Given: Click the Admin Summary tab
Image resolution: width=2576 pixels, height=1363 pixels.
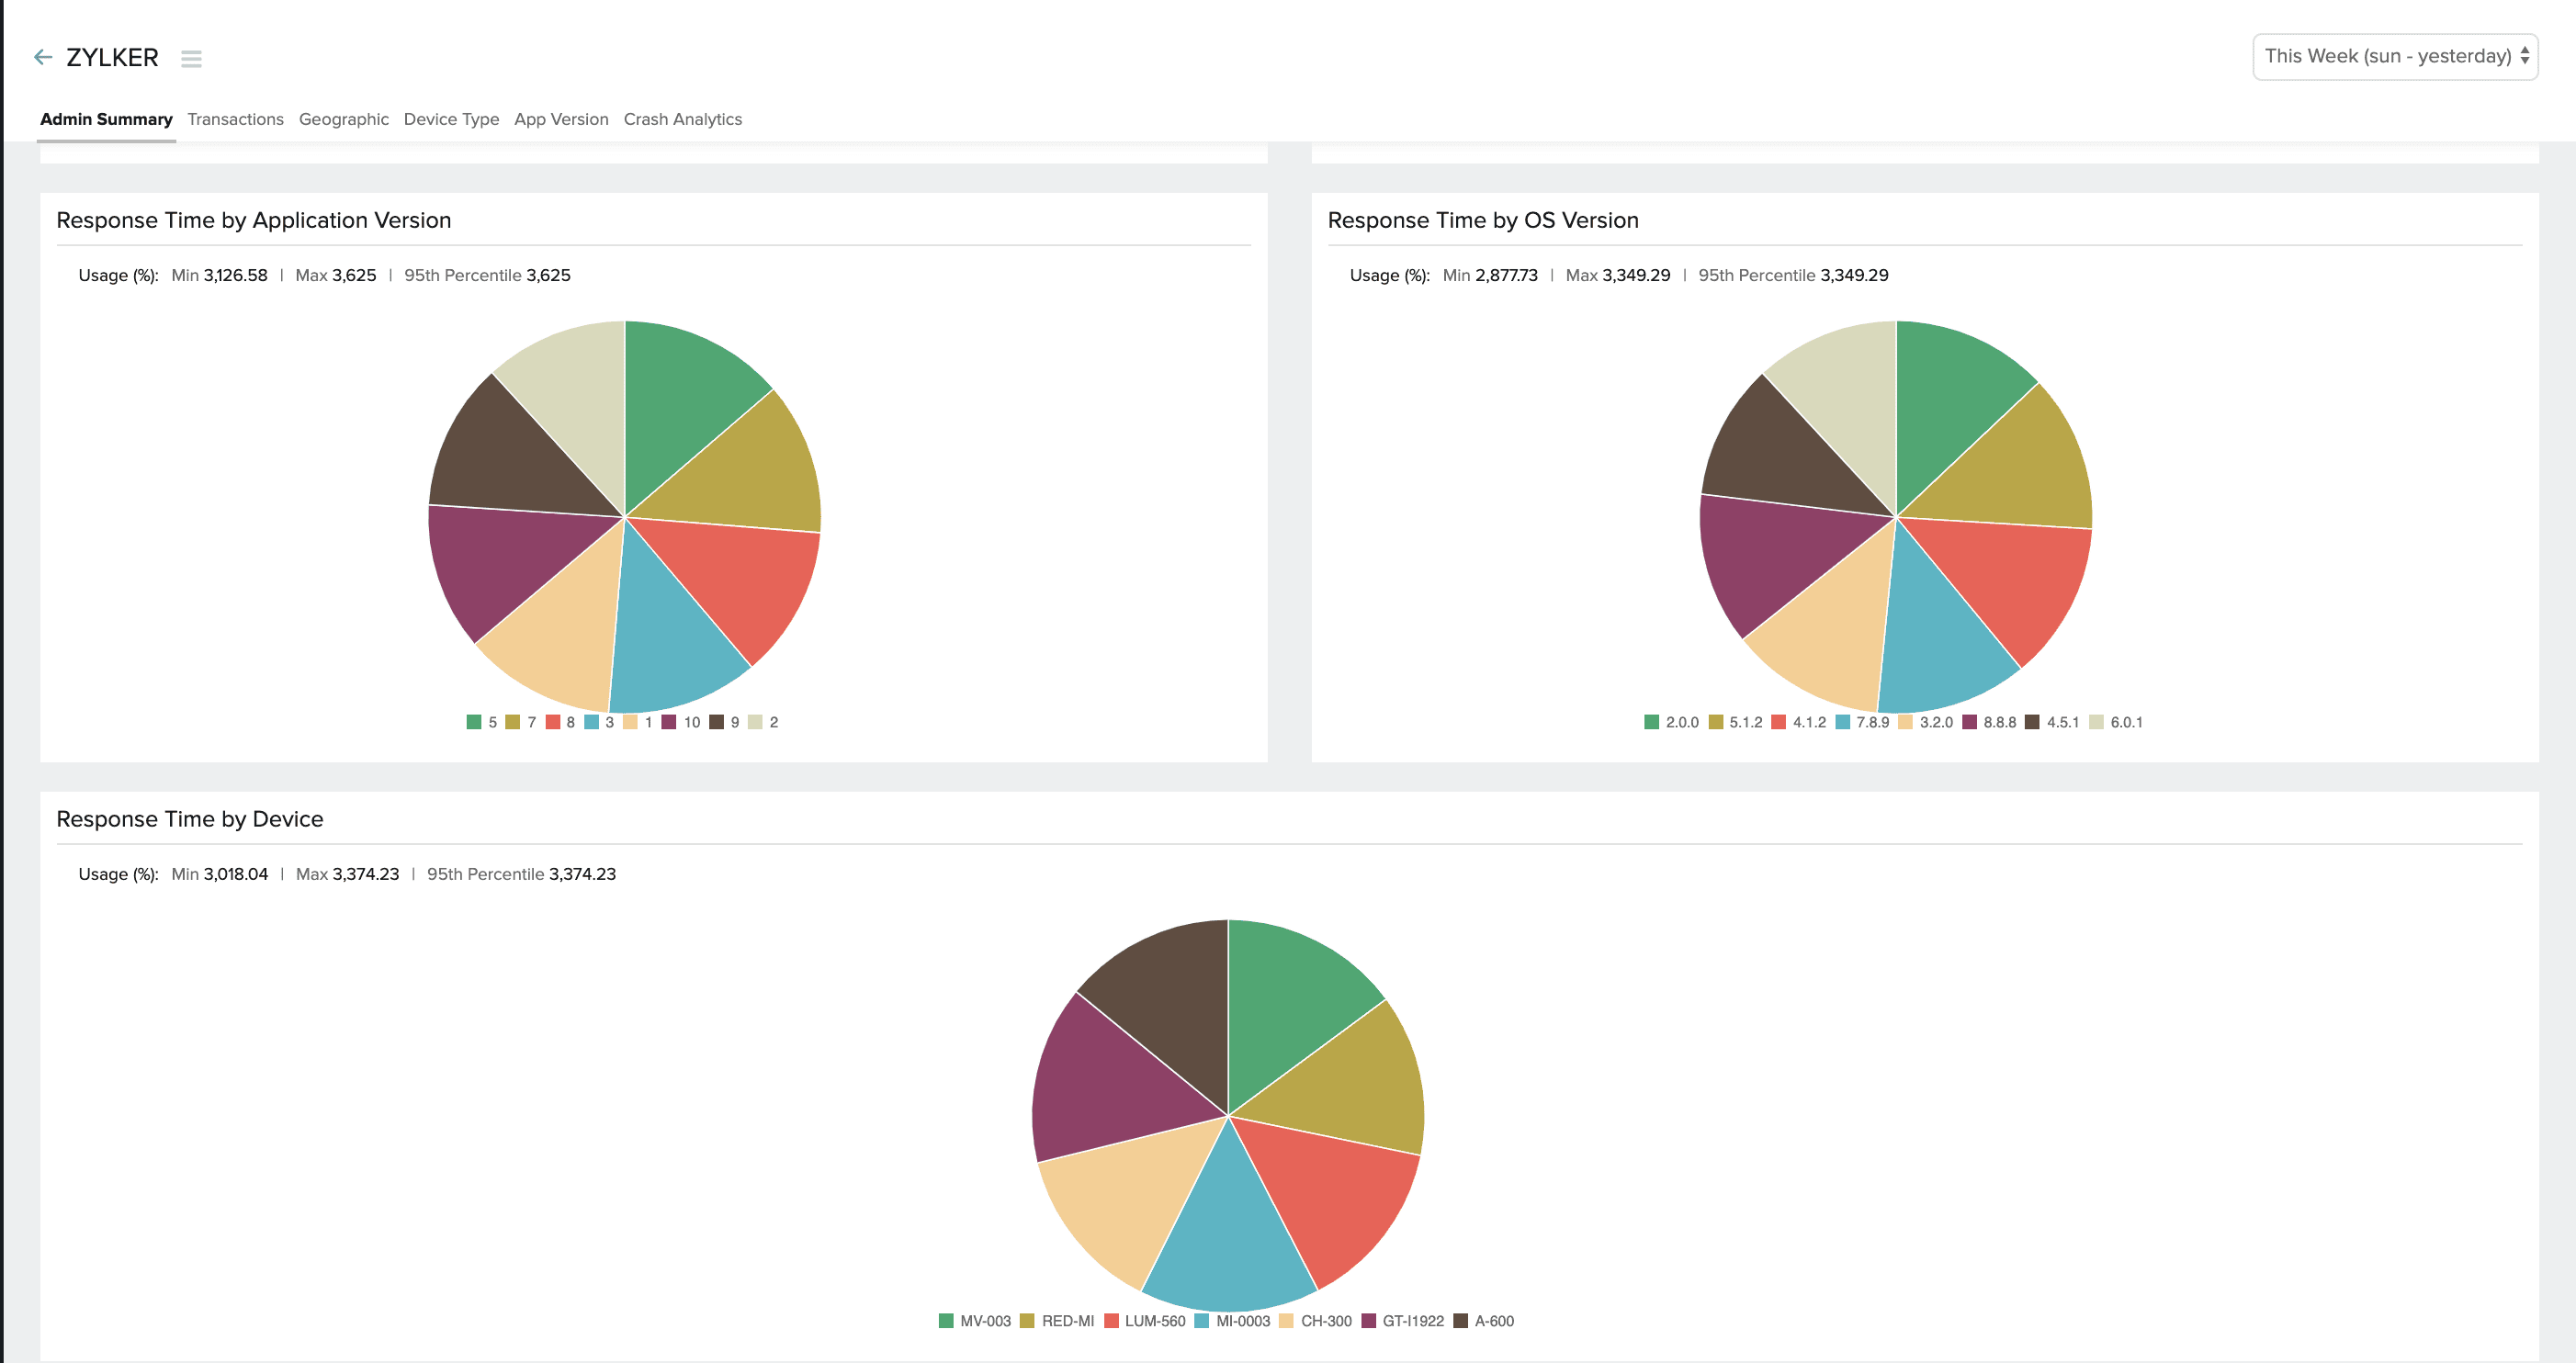Looking at the screenshot, I should coord(106,119).
